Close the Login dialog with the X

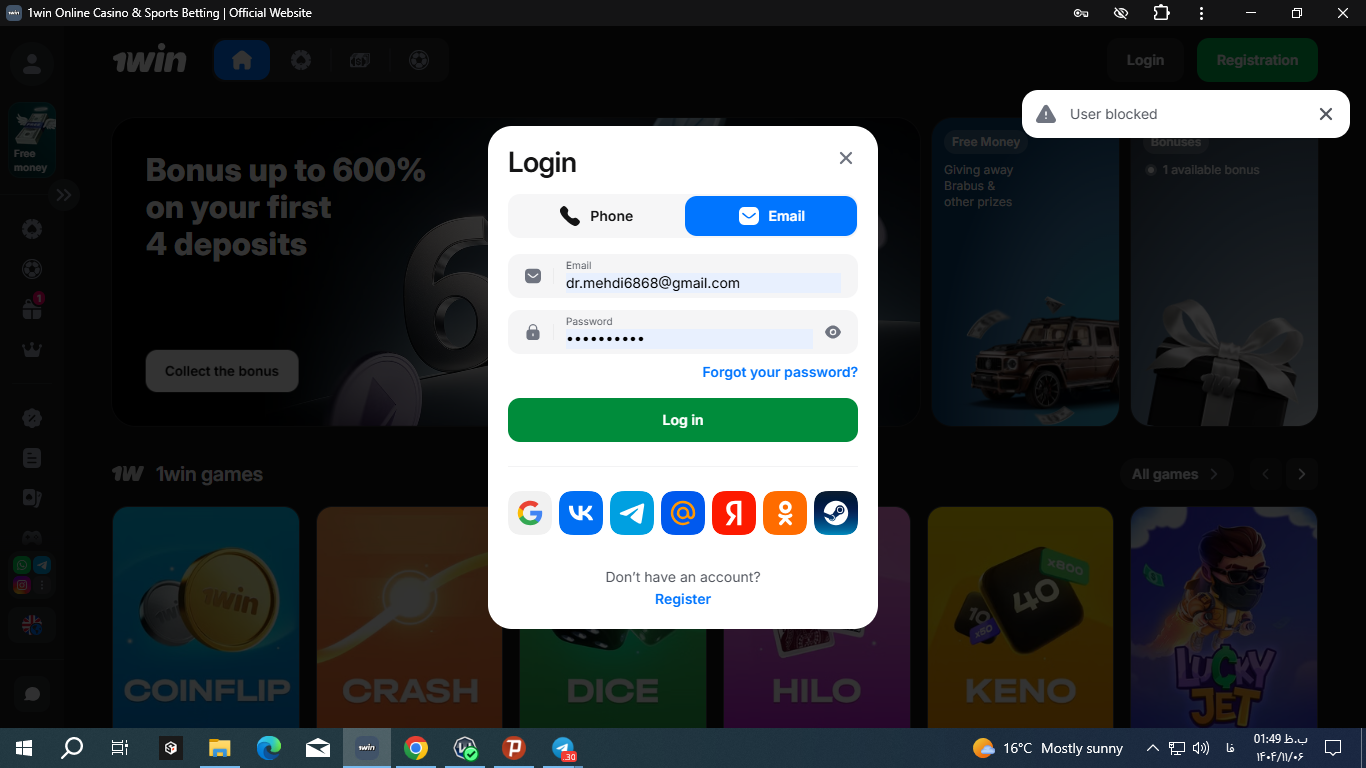click(x=846, y=158)
